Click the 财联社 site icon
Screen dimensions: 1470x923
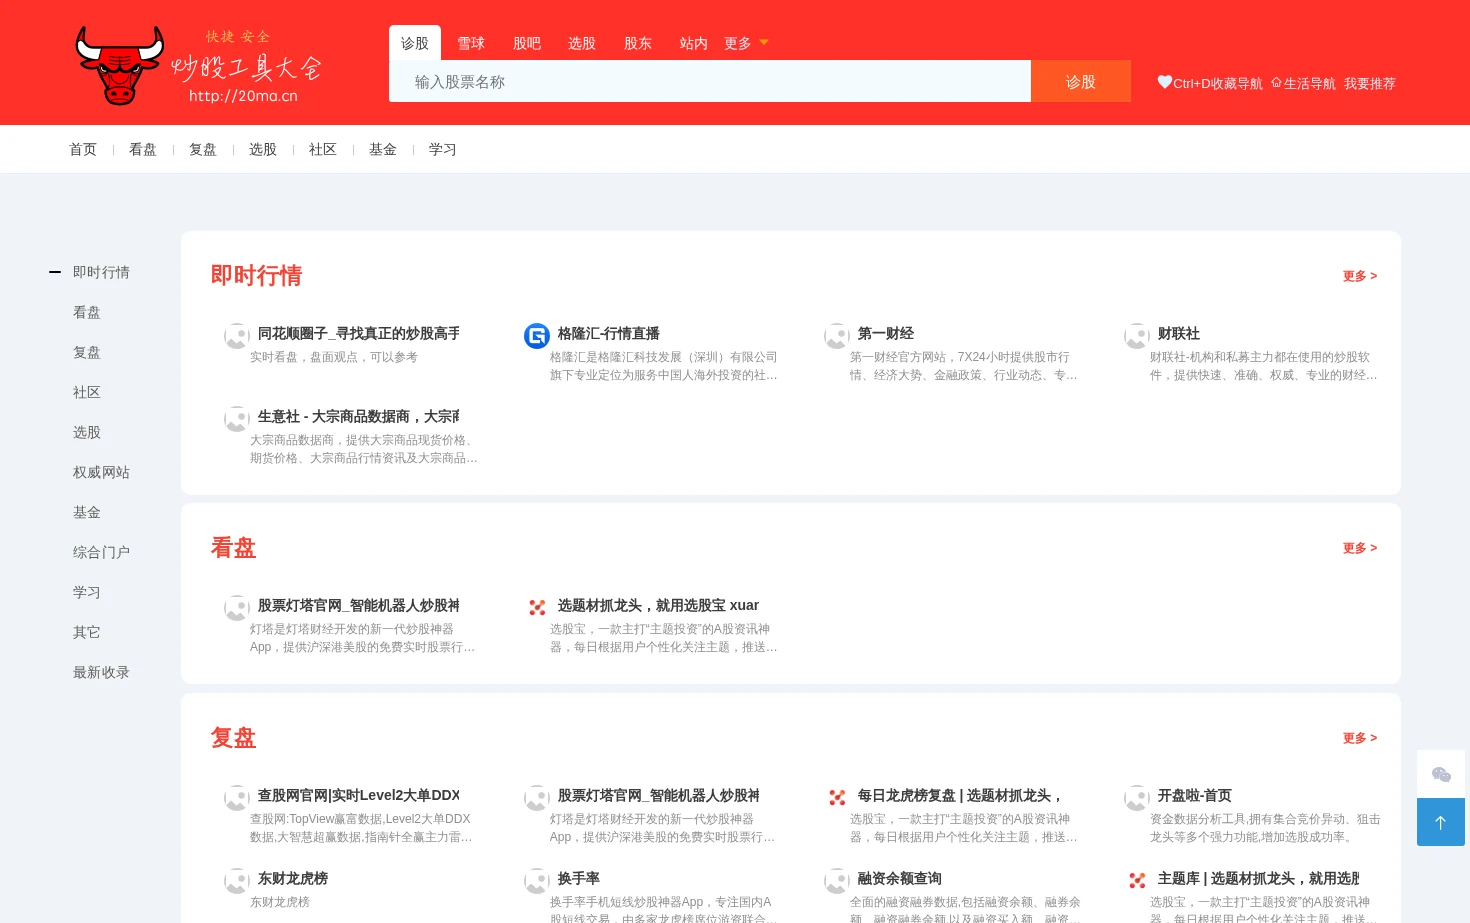pyautogui.click(x=1137, y=336)
